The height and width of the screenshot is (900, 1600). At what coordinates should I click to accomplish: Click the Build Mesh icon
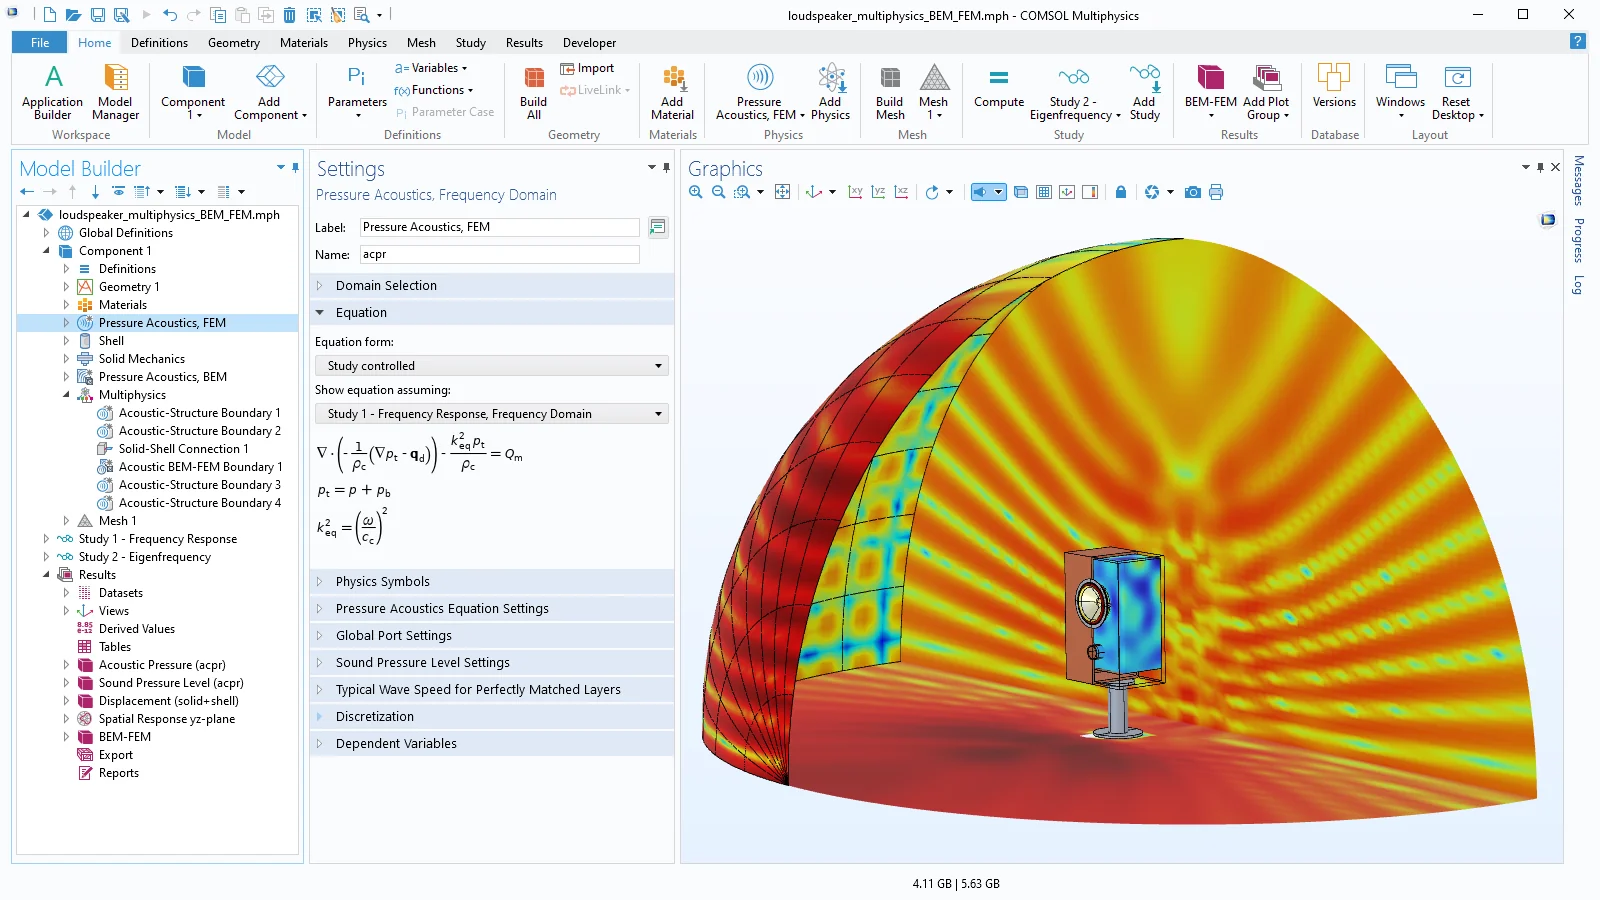coord(889,92)
